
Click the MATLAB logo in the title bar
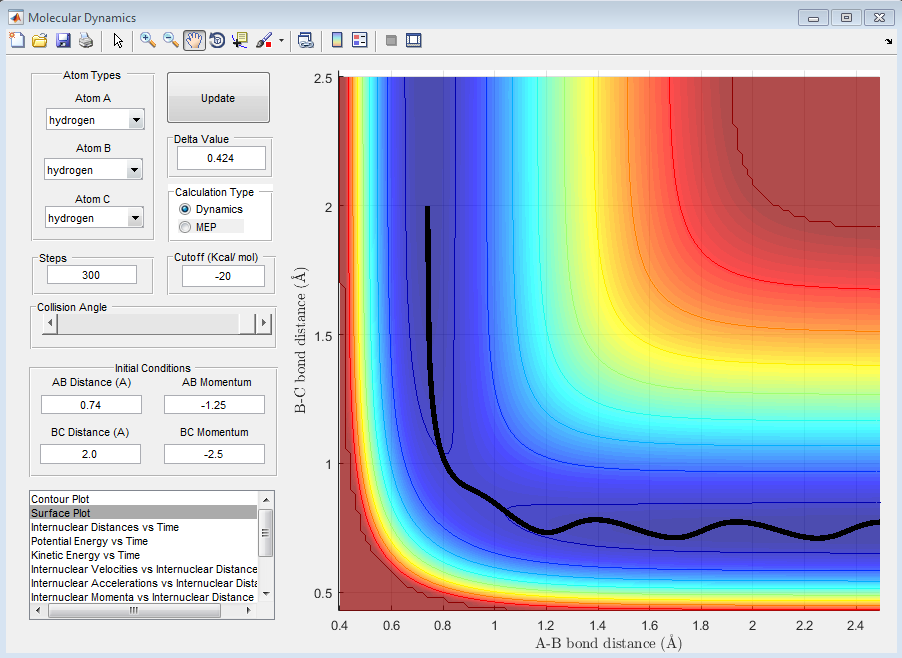pos(16,17)
